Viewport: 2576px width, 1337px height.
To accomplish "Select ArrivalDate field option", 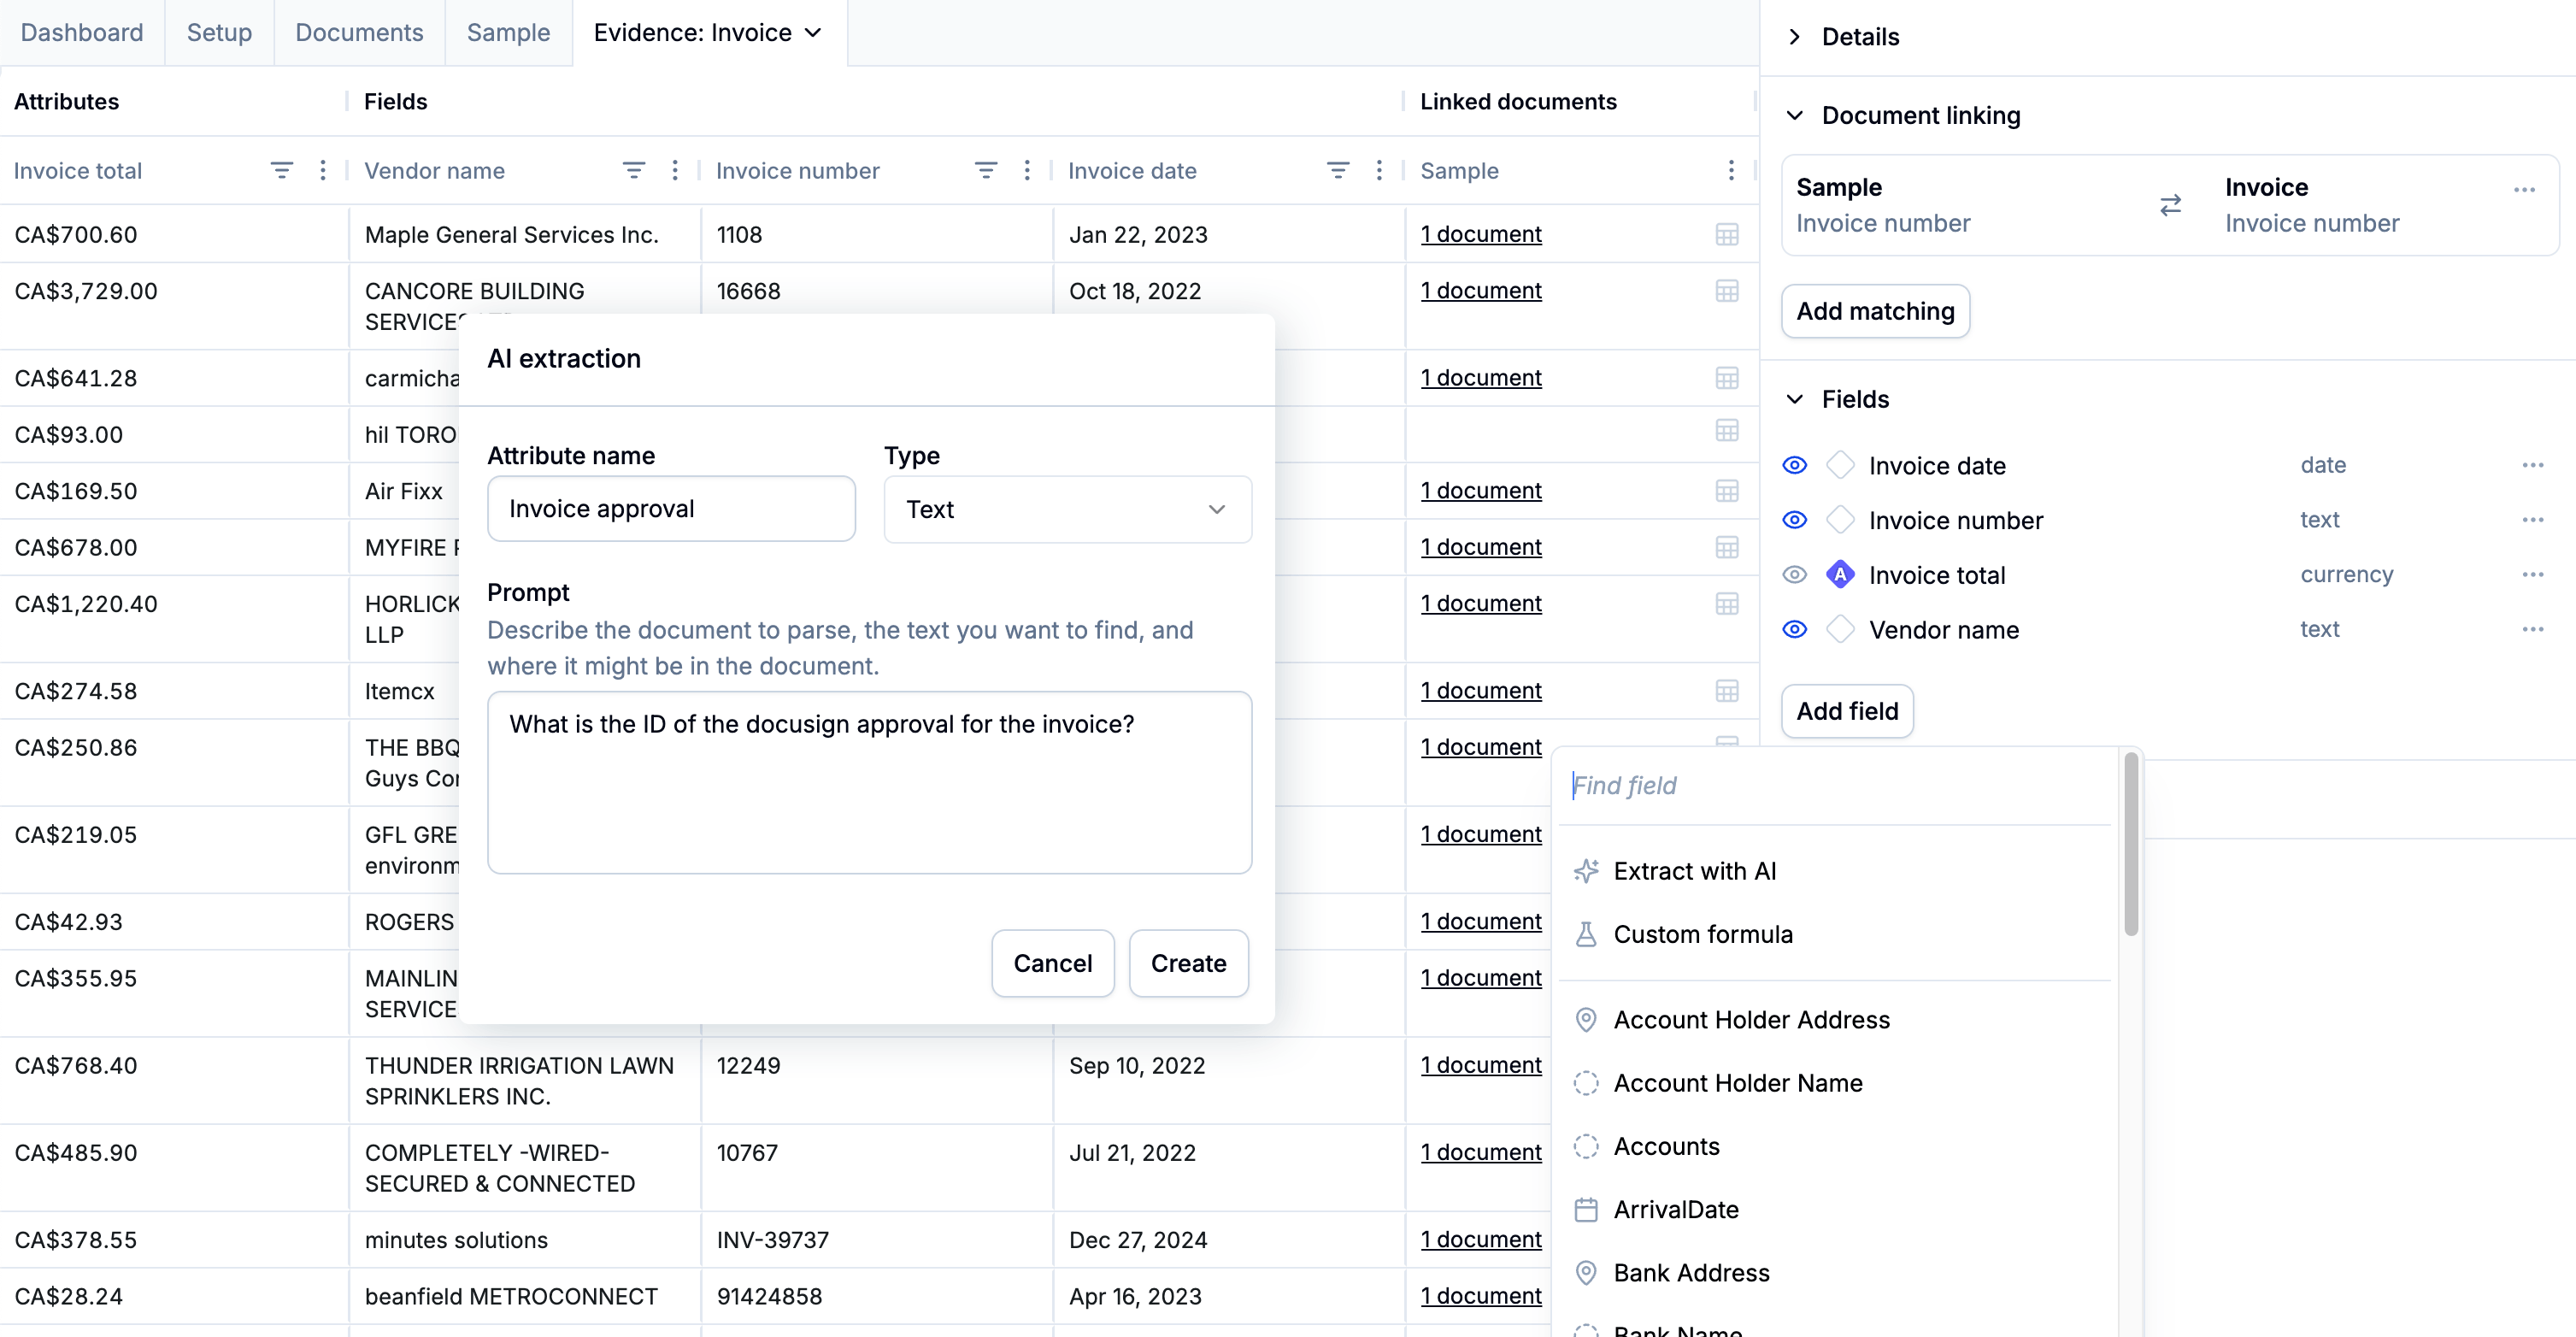I will [1836, 1210].
